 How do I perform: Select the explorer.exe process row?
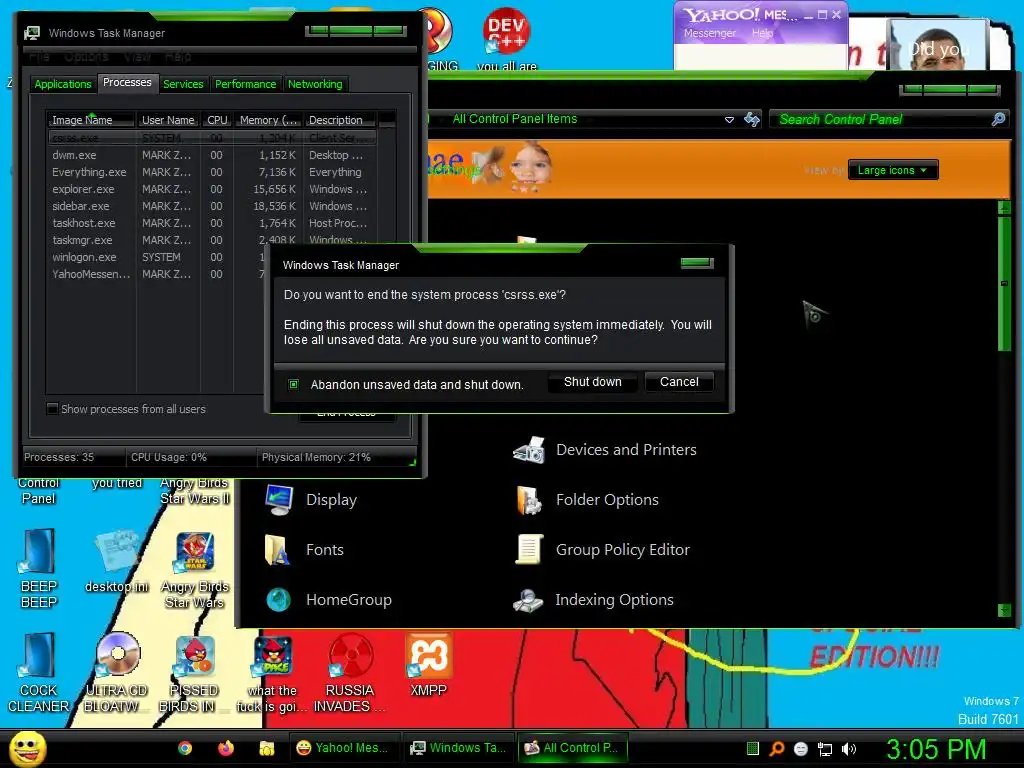[x=212, y=189]
